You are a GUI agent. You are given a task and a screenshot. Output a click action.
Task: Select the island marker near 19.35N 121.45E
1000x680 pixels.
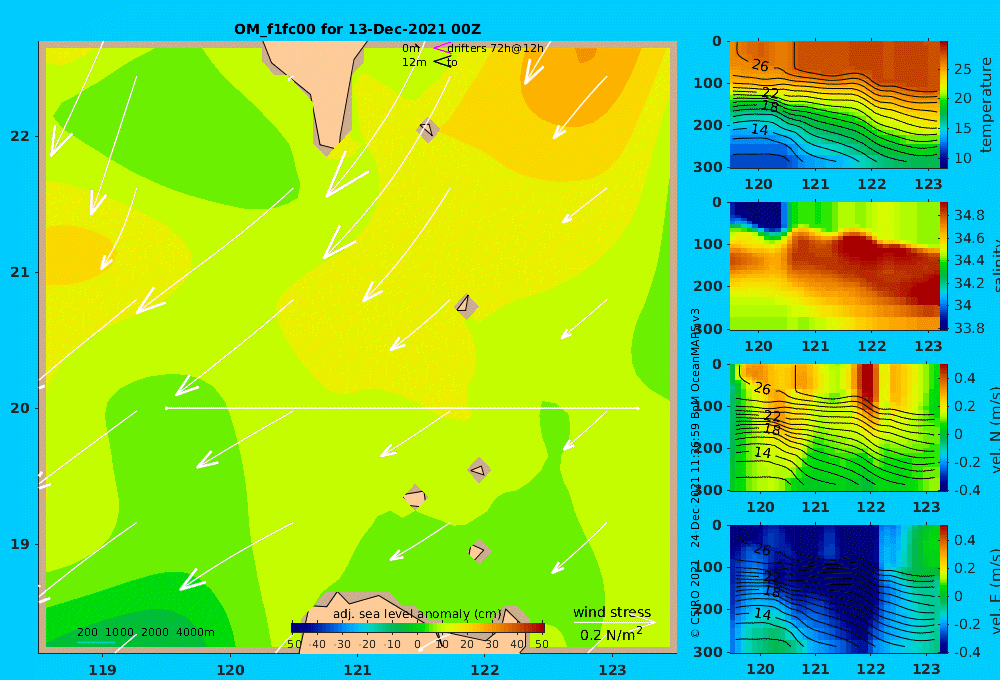coord(415,497)
